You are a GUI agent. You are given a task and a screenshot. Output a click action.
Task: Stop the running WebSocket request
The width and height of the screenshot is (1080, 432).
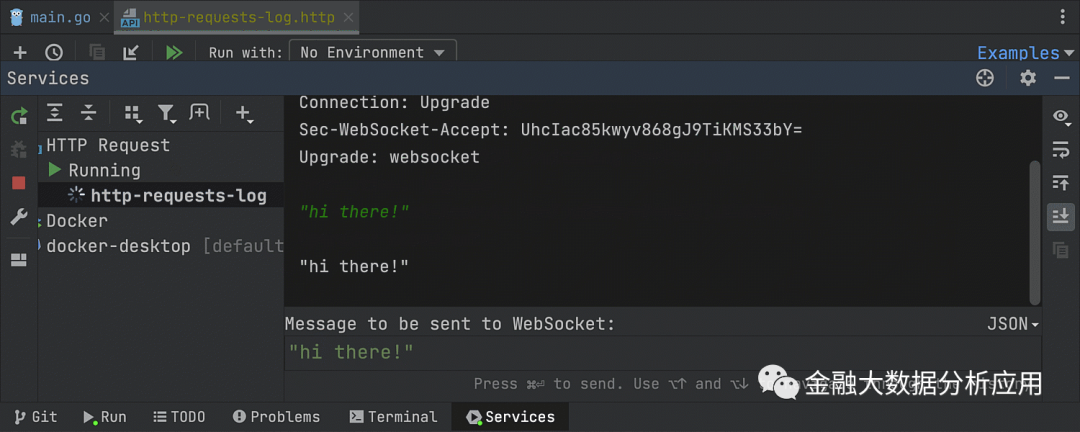tap(19, 183)
